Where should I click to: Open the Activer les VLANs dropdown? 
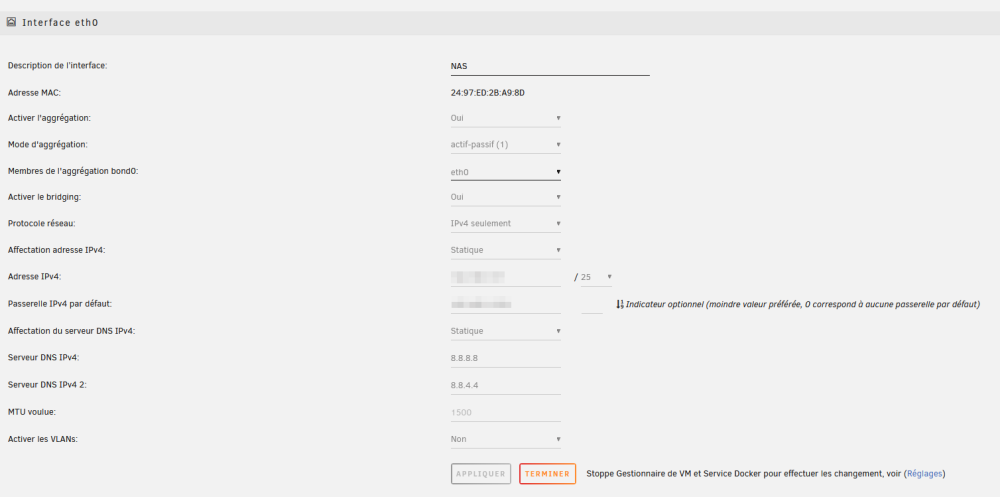(506, 439)
